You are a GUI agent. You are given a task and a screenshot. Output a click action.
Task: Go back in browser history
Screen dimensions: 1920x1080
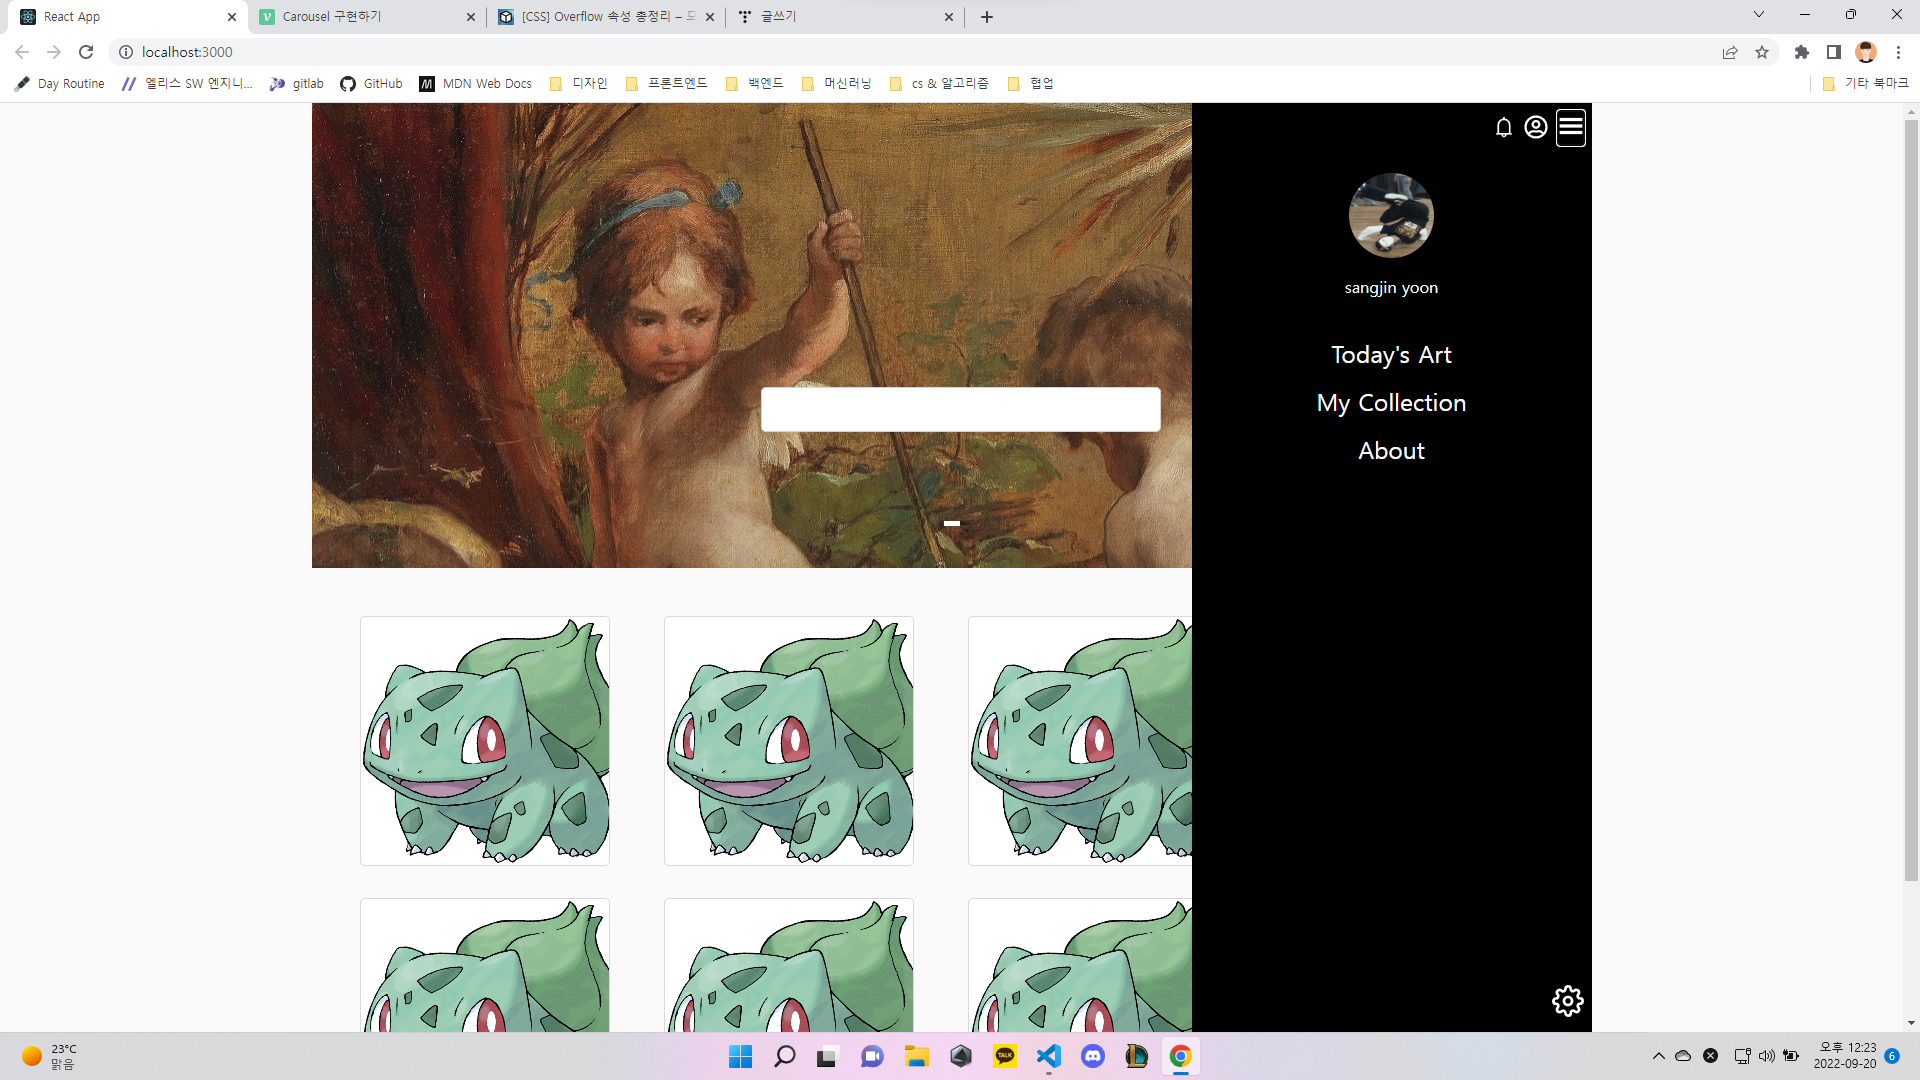point(22,52)
